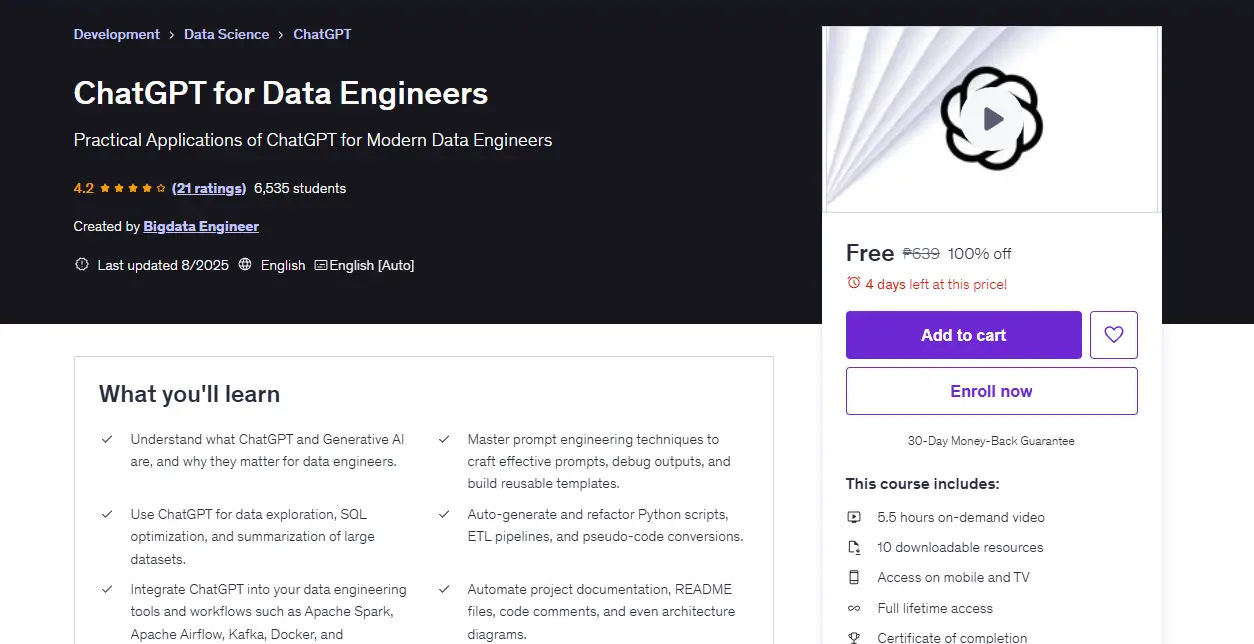Click the course preview thumbnail image
Viewport: 1254px width, 644px height.
[992, 120]
